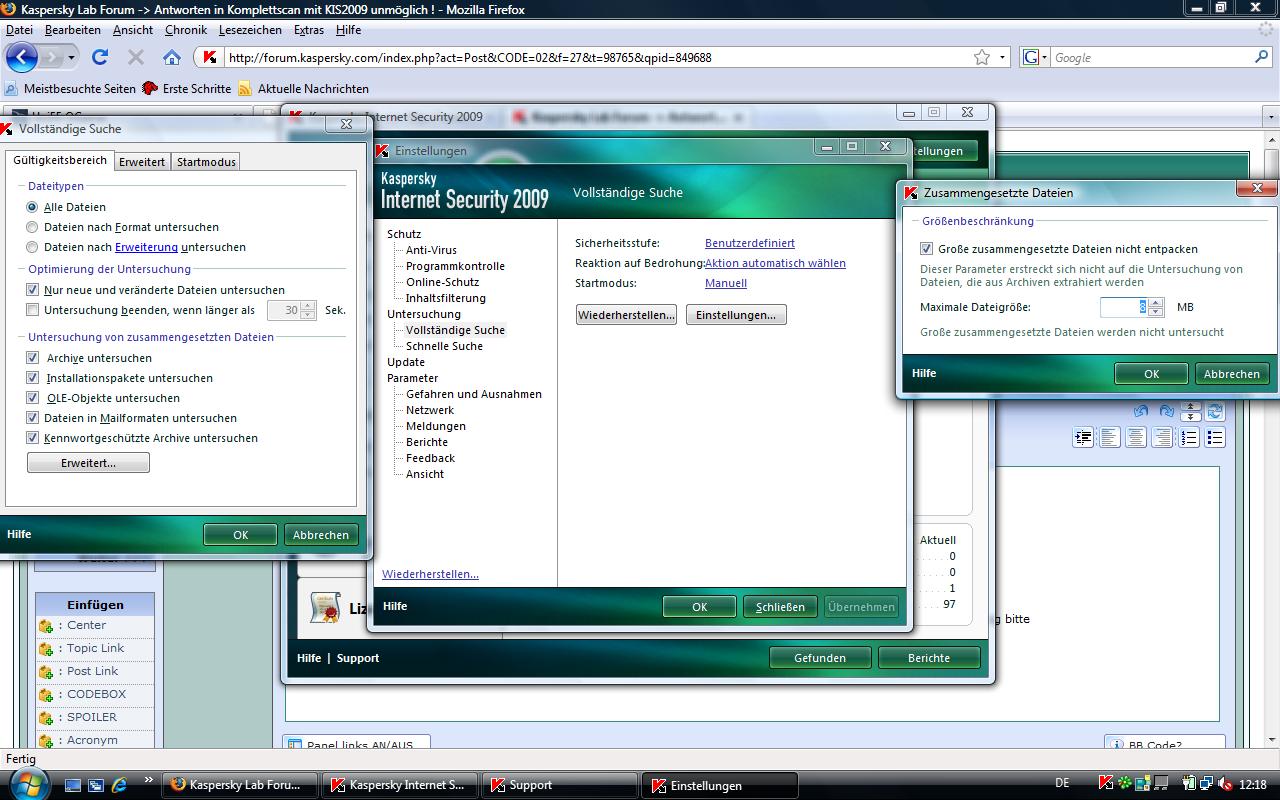Click OK in Zusammengesetzte Dateien dialog
The image size is (1280, 800).
[x=1151, y=374]
